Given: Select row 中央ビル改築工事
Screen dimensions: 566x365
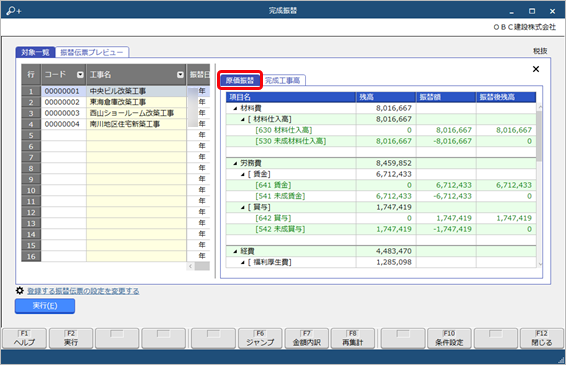Looking at the screenshot, I should click(136, 91).
